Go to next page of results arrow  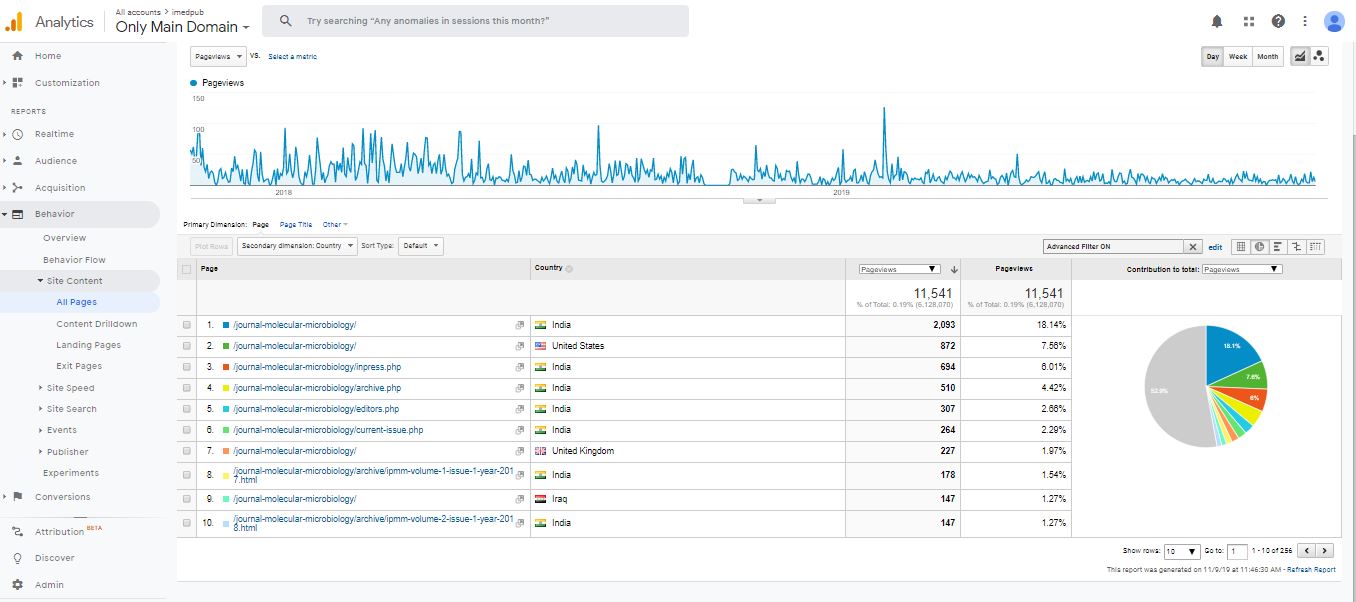[x=1325, y=551]
